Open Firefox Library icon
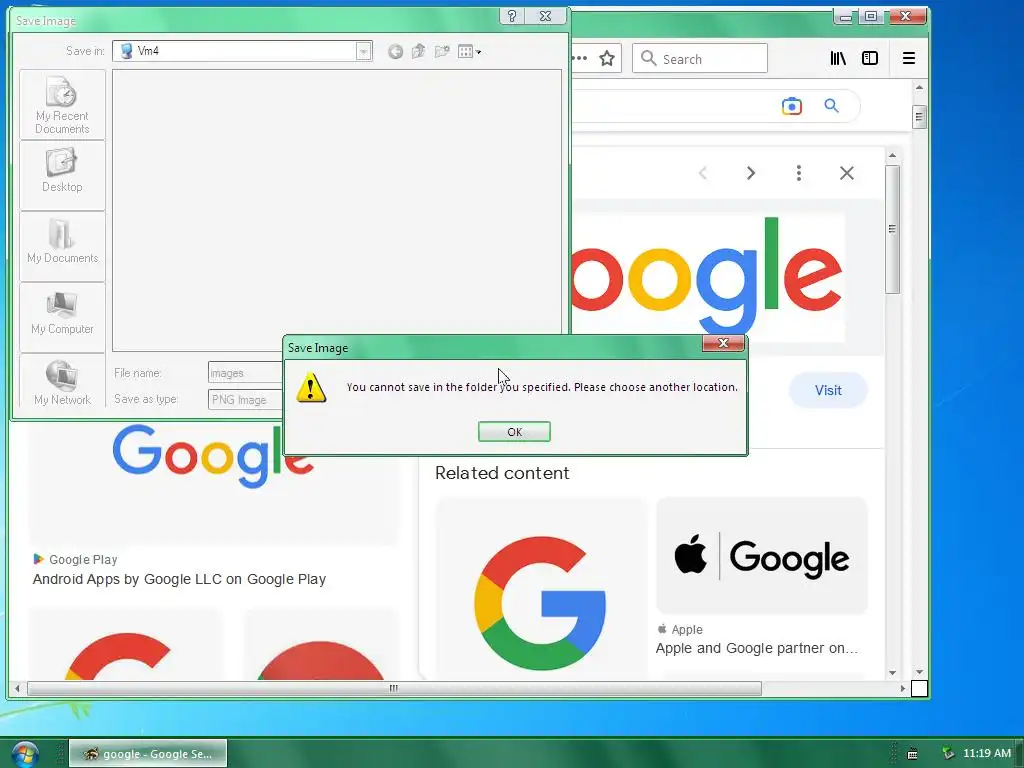Image resolution: width=1024 pixels, height=768 pixels. (x=838, y=58)
